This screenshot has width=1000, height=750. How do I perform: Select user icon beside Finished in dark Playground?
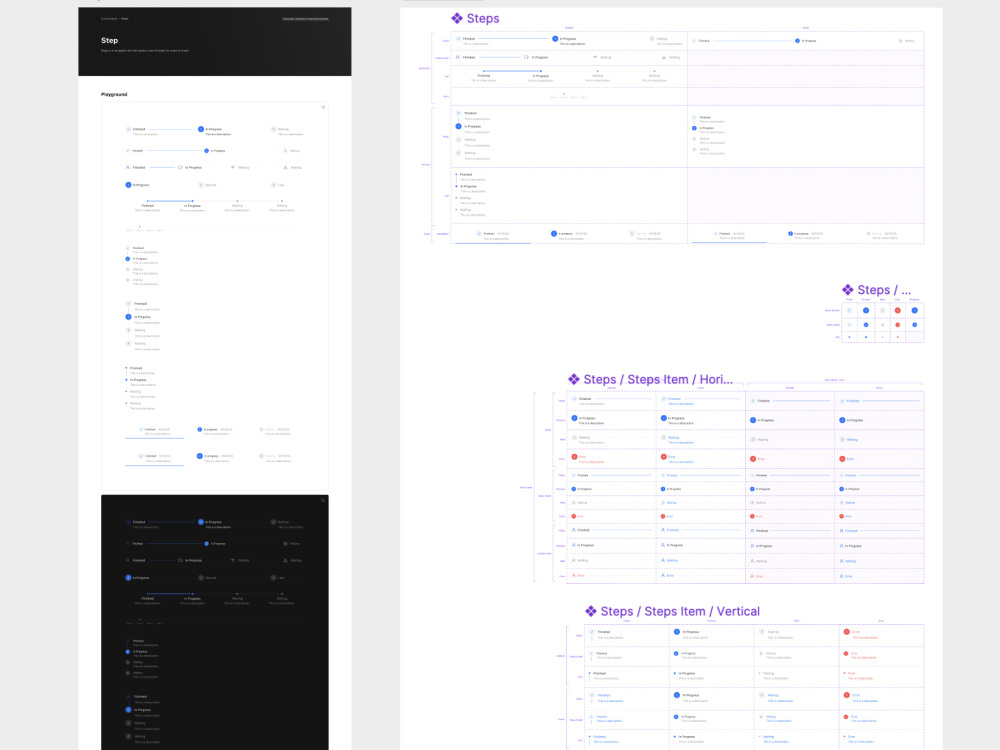(x=128, y=561)
